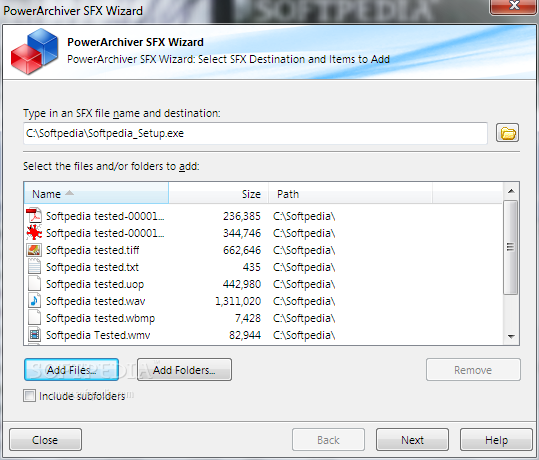This screenshot has width=539, height=460.
Task: Click the video icon beside Softpedia Tested.wmv
Action: coord(34,335)
